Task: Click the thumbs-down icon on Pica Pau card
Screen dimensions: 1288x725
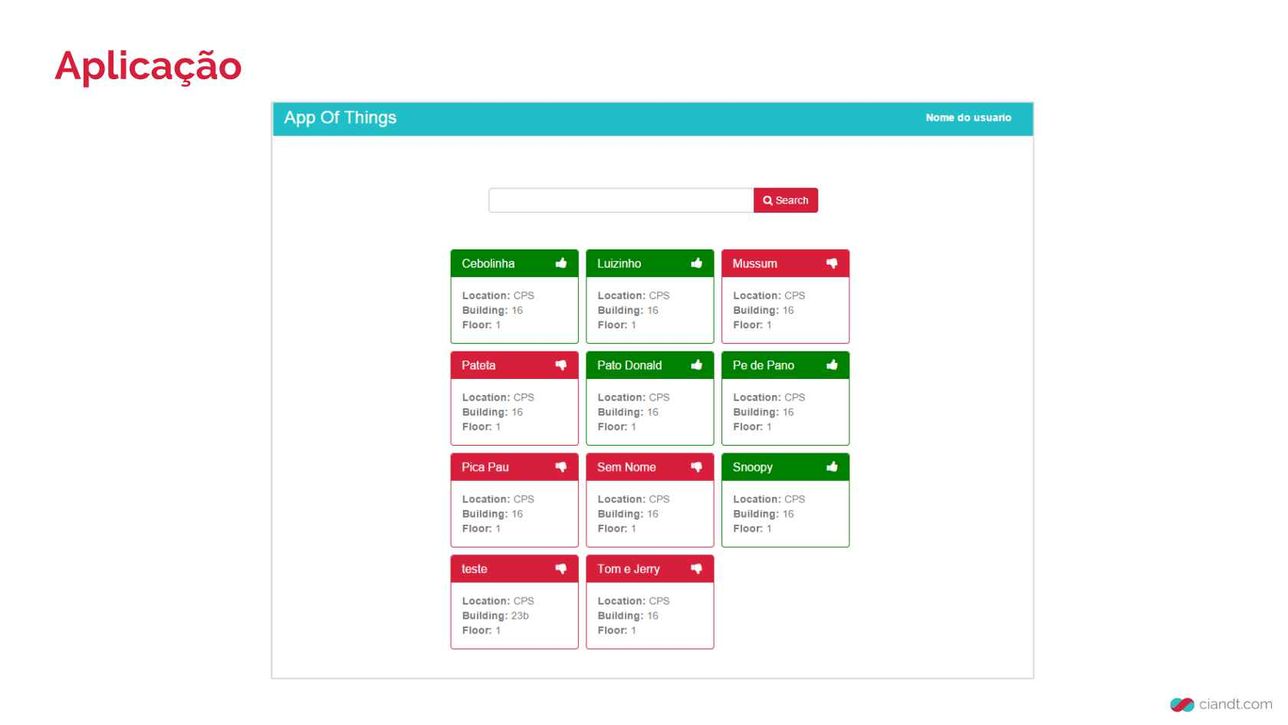Action: 561,468
